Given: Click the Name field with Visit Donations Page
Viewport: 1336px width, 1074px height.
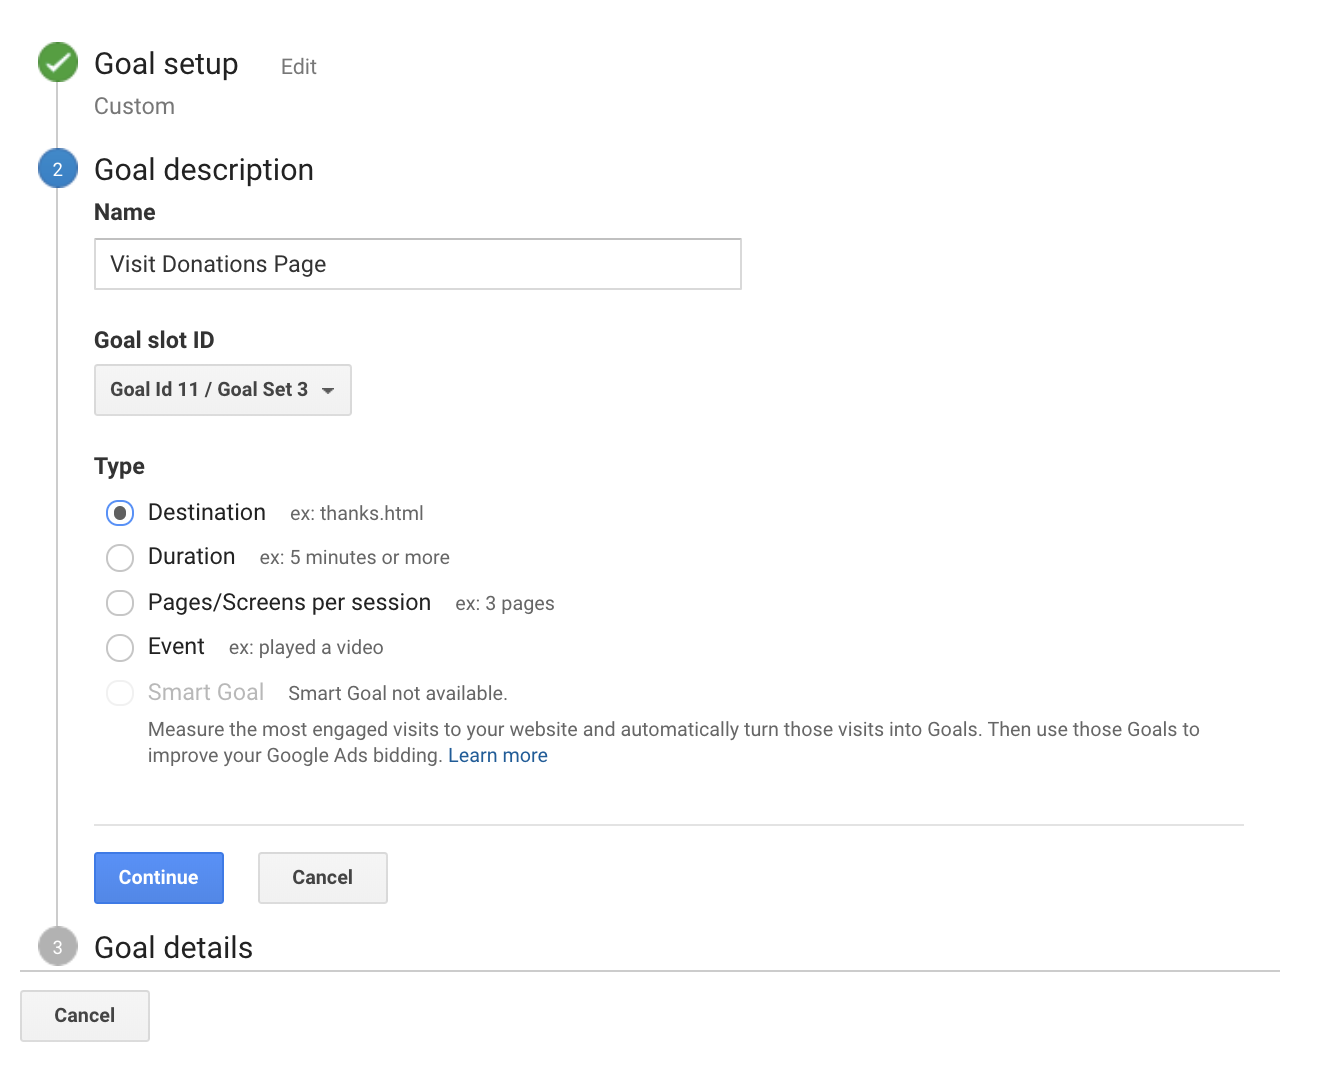Looking at the screenshot, I should pos(418,264).
